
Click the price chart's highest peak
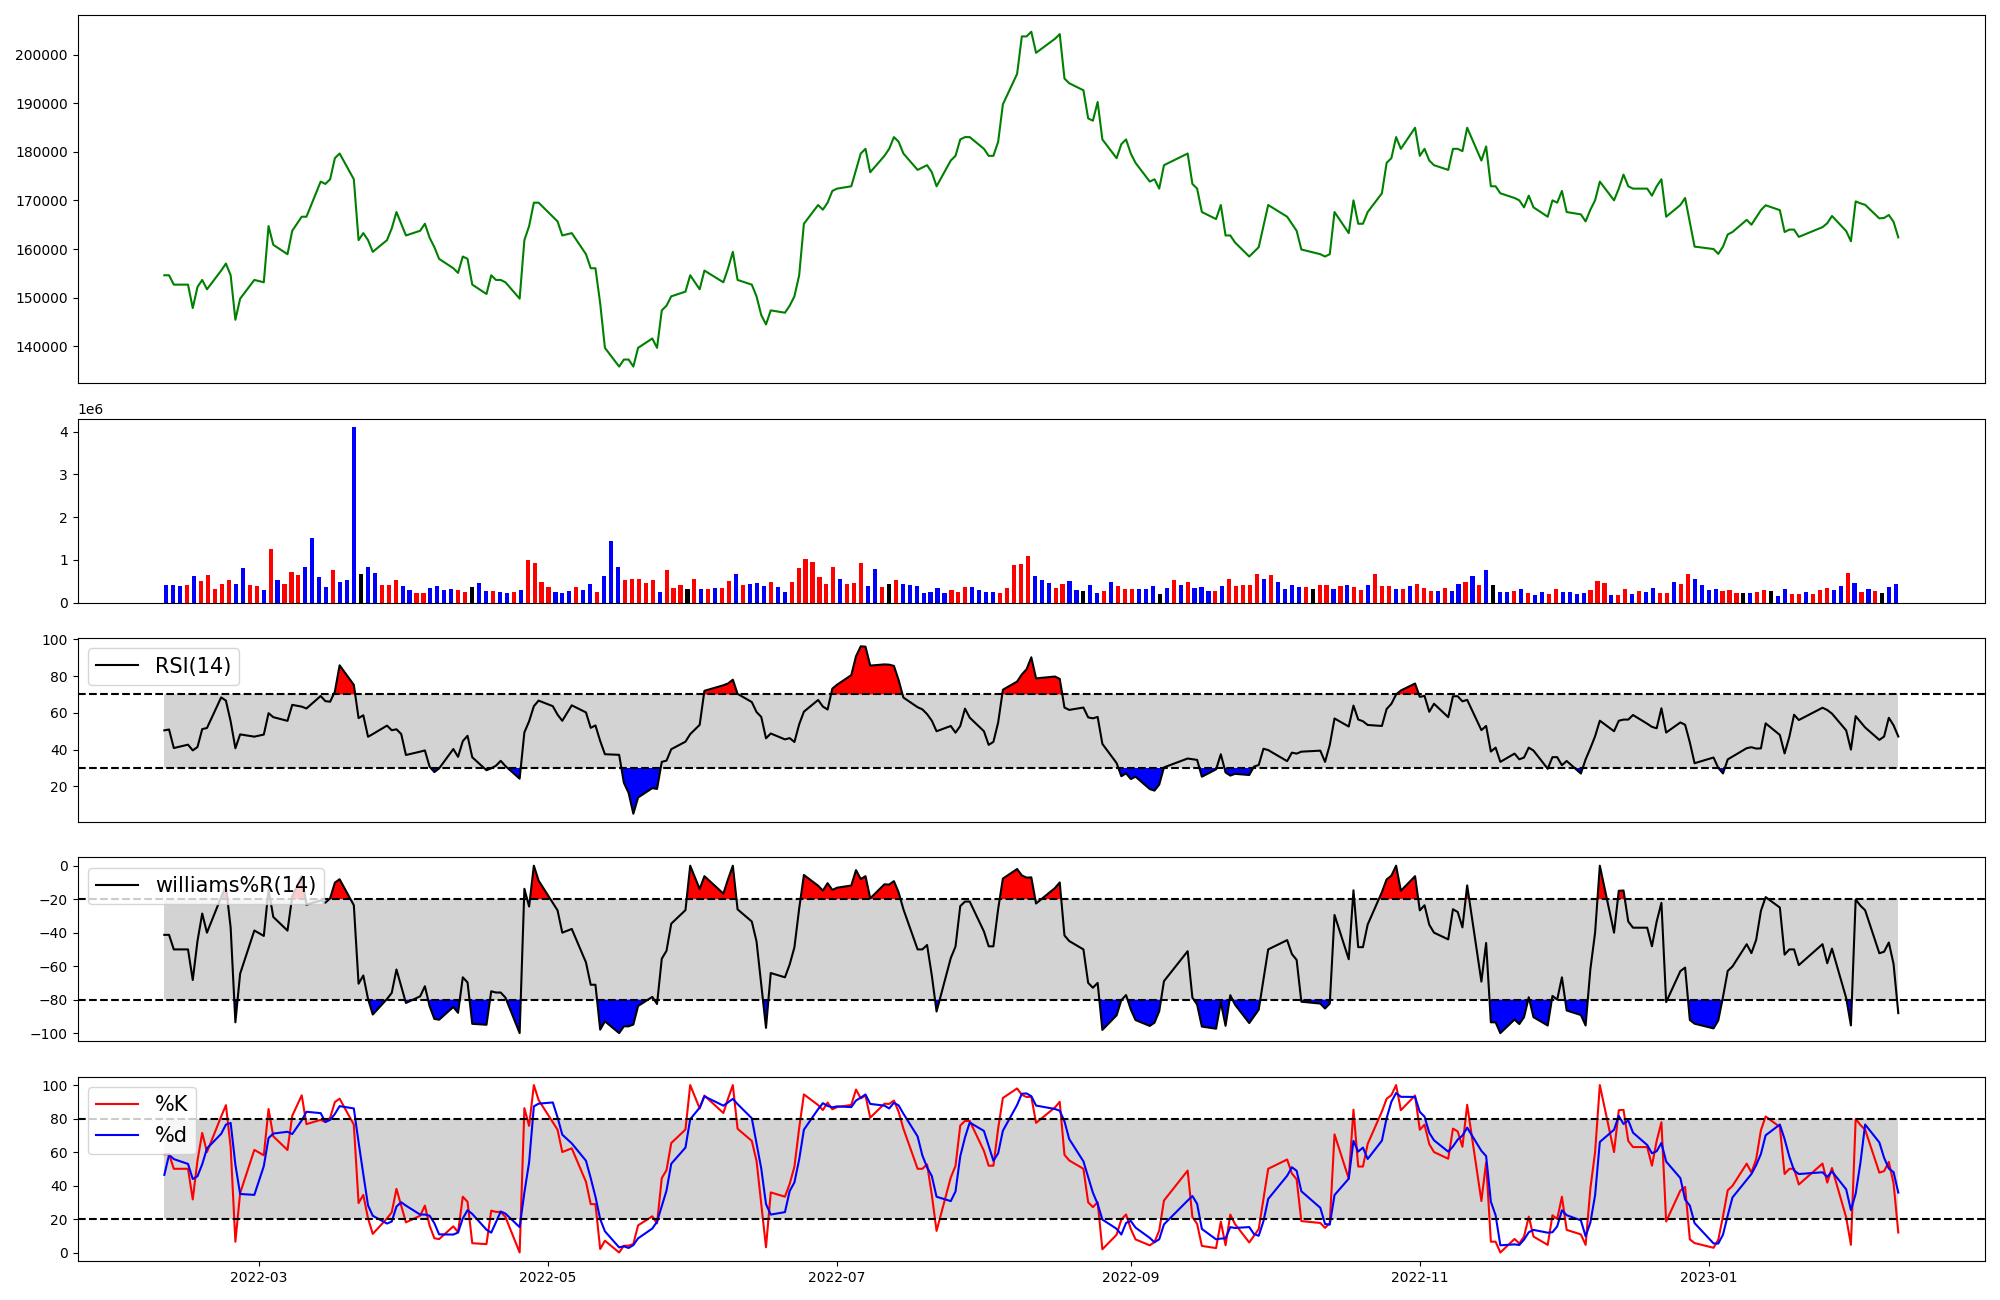[1031, 32]
